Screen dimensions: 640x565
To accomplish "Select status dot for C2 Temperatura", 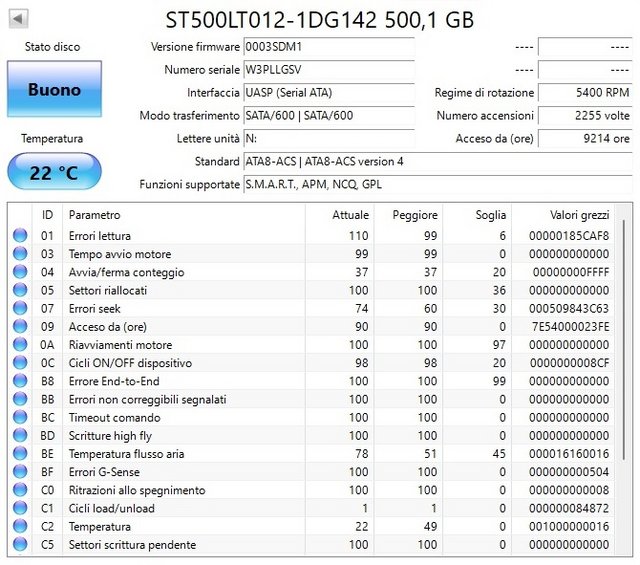I will [20, 526].
